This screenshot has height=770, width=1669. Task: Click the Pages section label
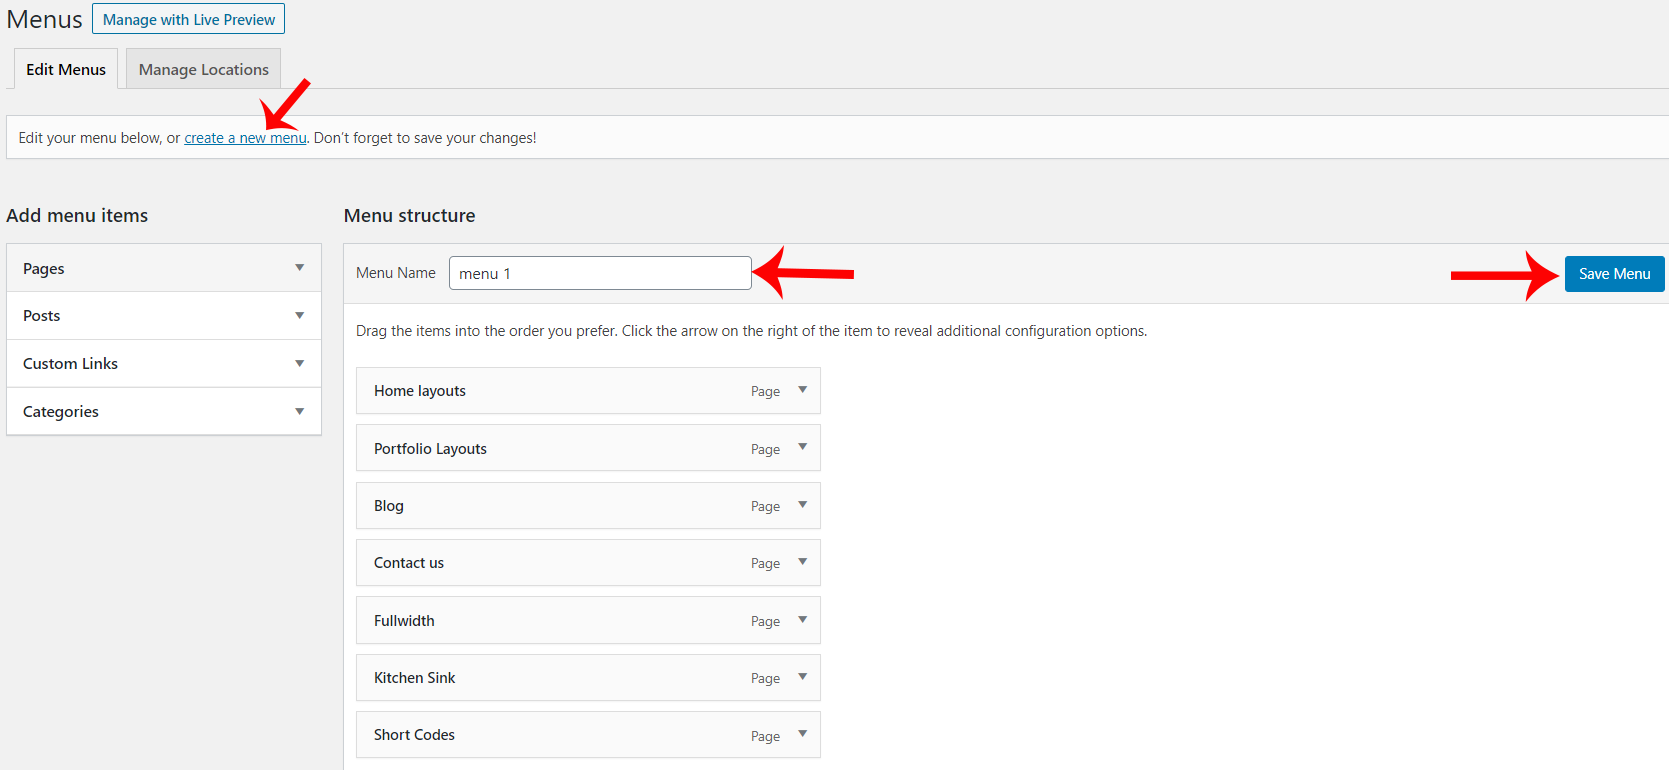click(44, 269)
